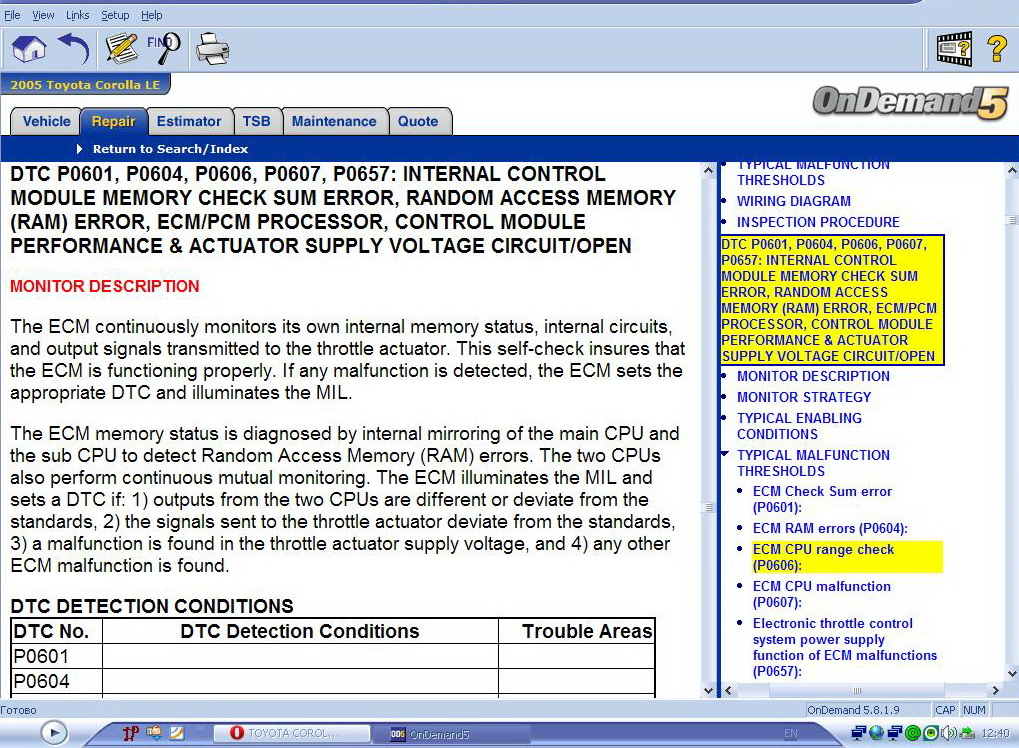Open MONITOR DESCRIPTION sidebar link

(x=813, y=376)
